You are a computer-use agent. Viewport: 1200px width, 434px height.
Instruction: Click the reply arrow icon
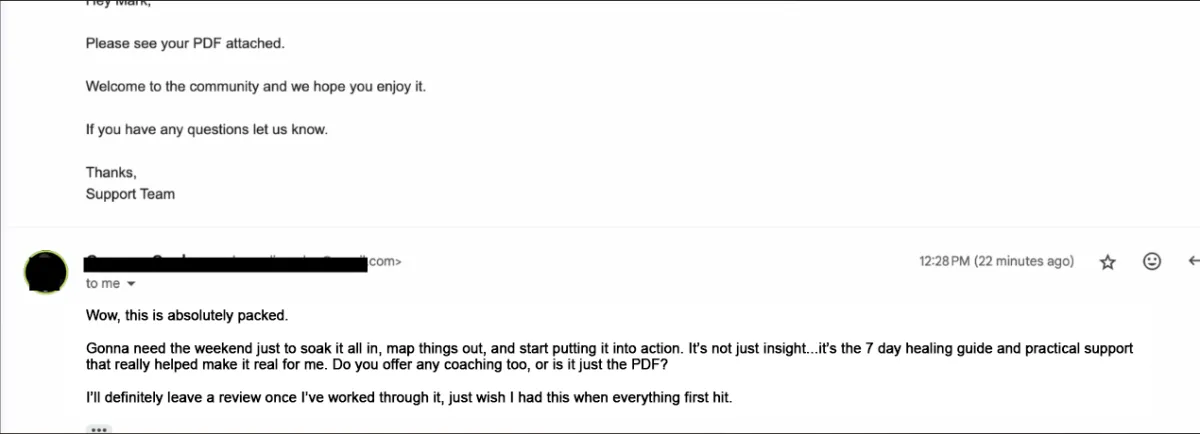[1193, 262]
